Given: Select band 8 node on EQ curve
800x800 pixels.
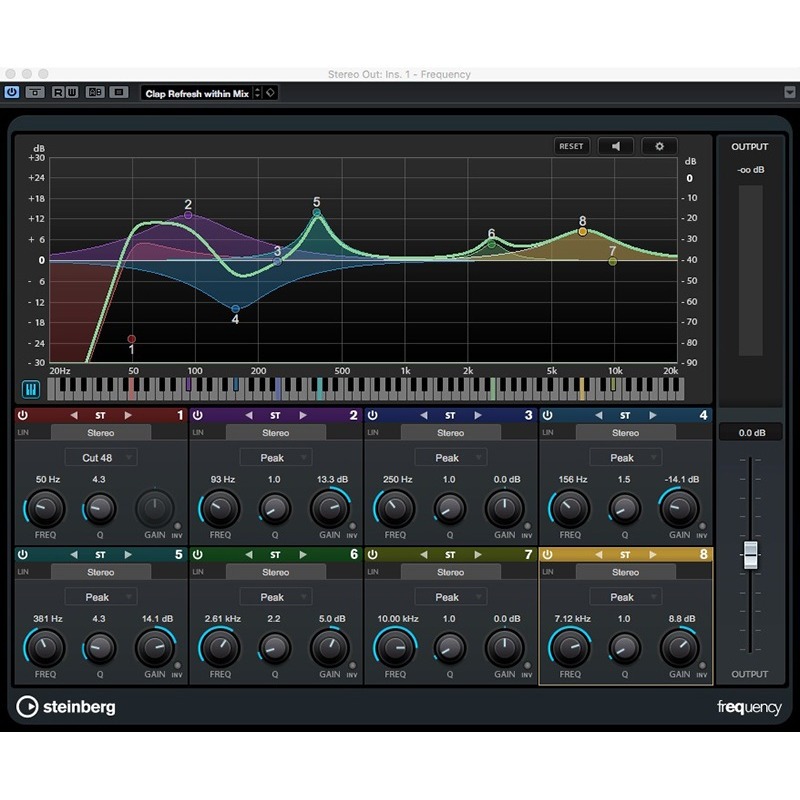Looking at the screenshot, I should (x=583, y=232).
